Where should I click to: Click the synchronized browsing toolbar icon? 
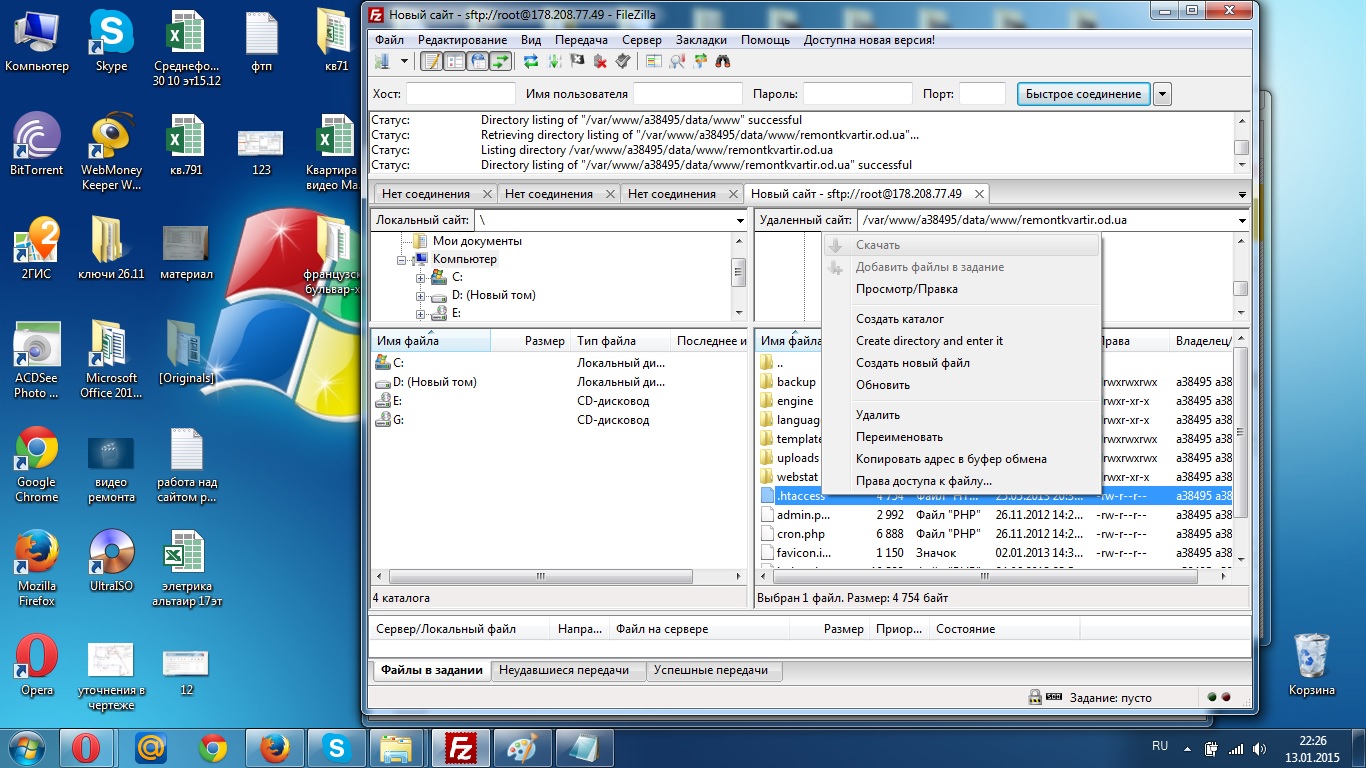[699, 62]
